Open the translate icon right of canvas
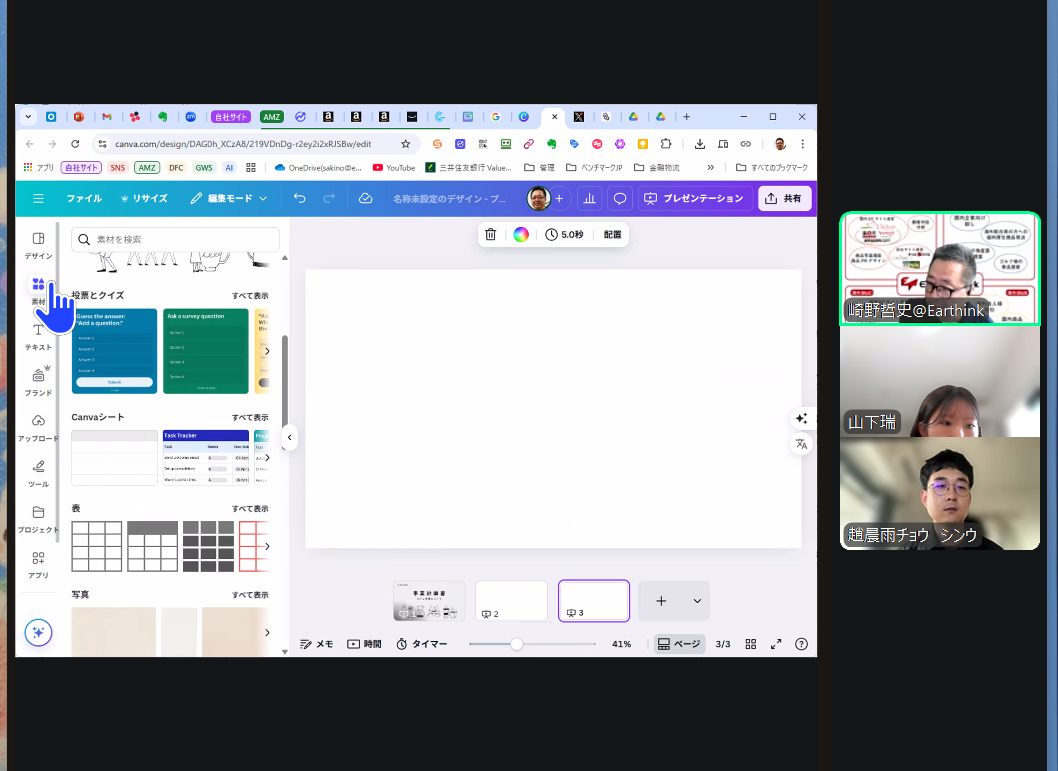 coord(801,444)
